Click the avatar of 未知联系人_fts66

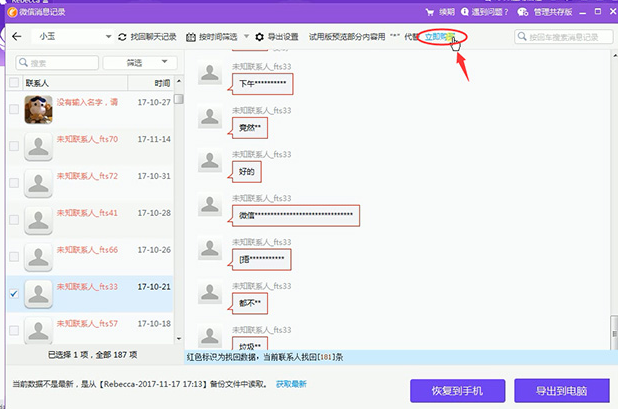point(38,257)
